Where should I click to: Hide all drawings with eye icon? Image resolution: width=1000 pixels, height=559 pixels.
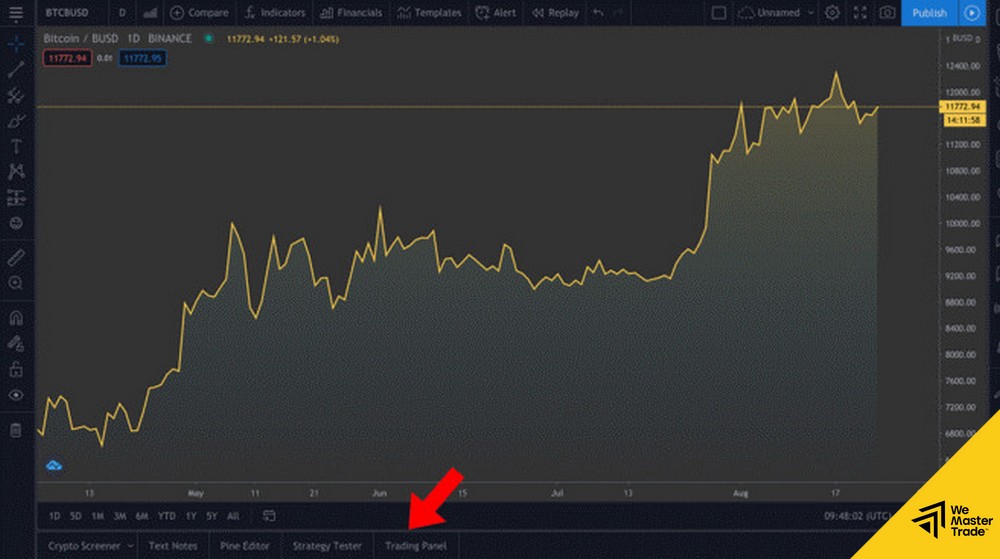pos(16,395)
